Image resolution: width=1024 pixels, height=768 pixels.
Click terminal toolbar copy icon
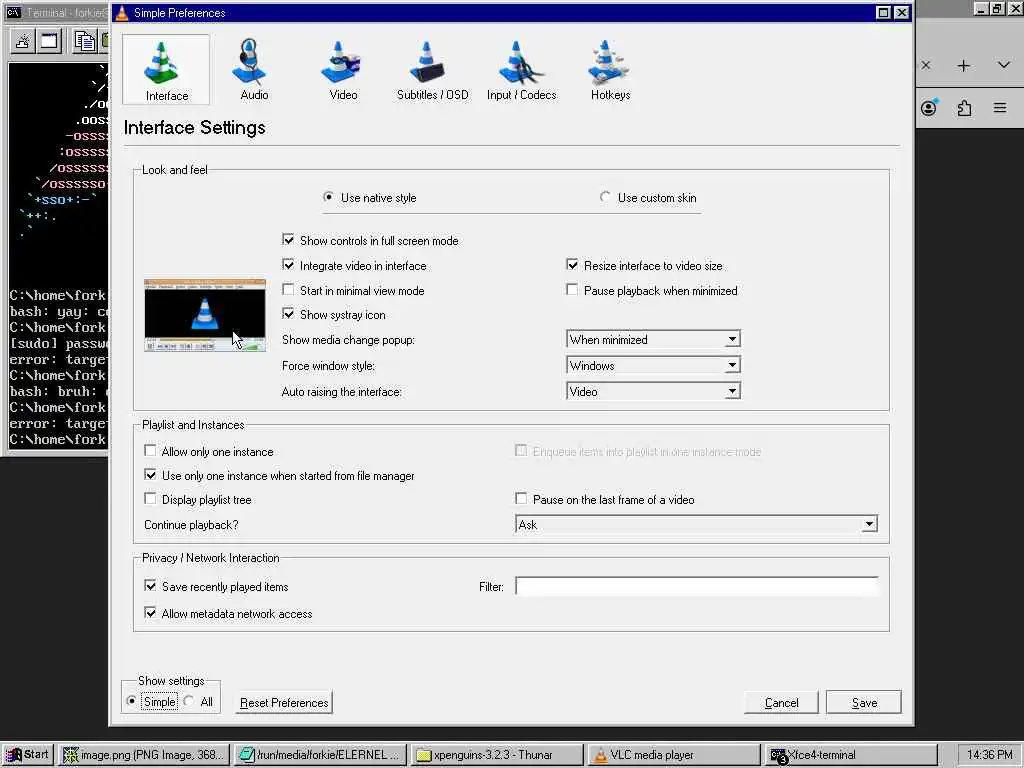pyautogui.click(x=84, y=41)
